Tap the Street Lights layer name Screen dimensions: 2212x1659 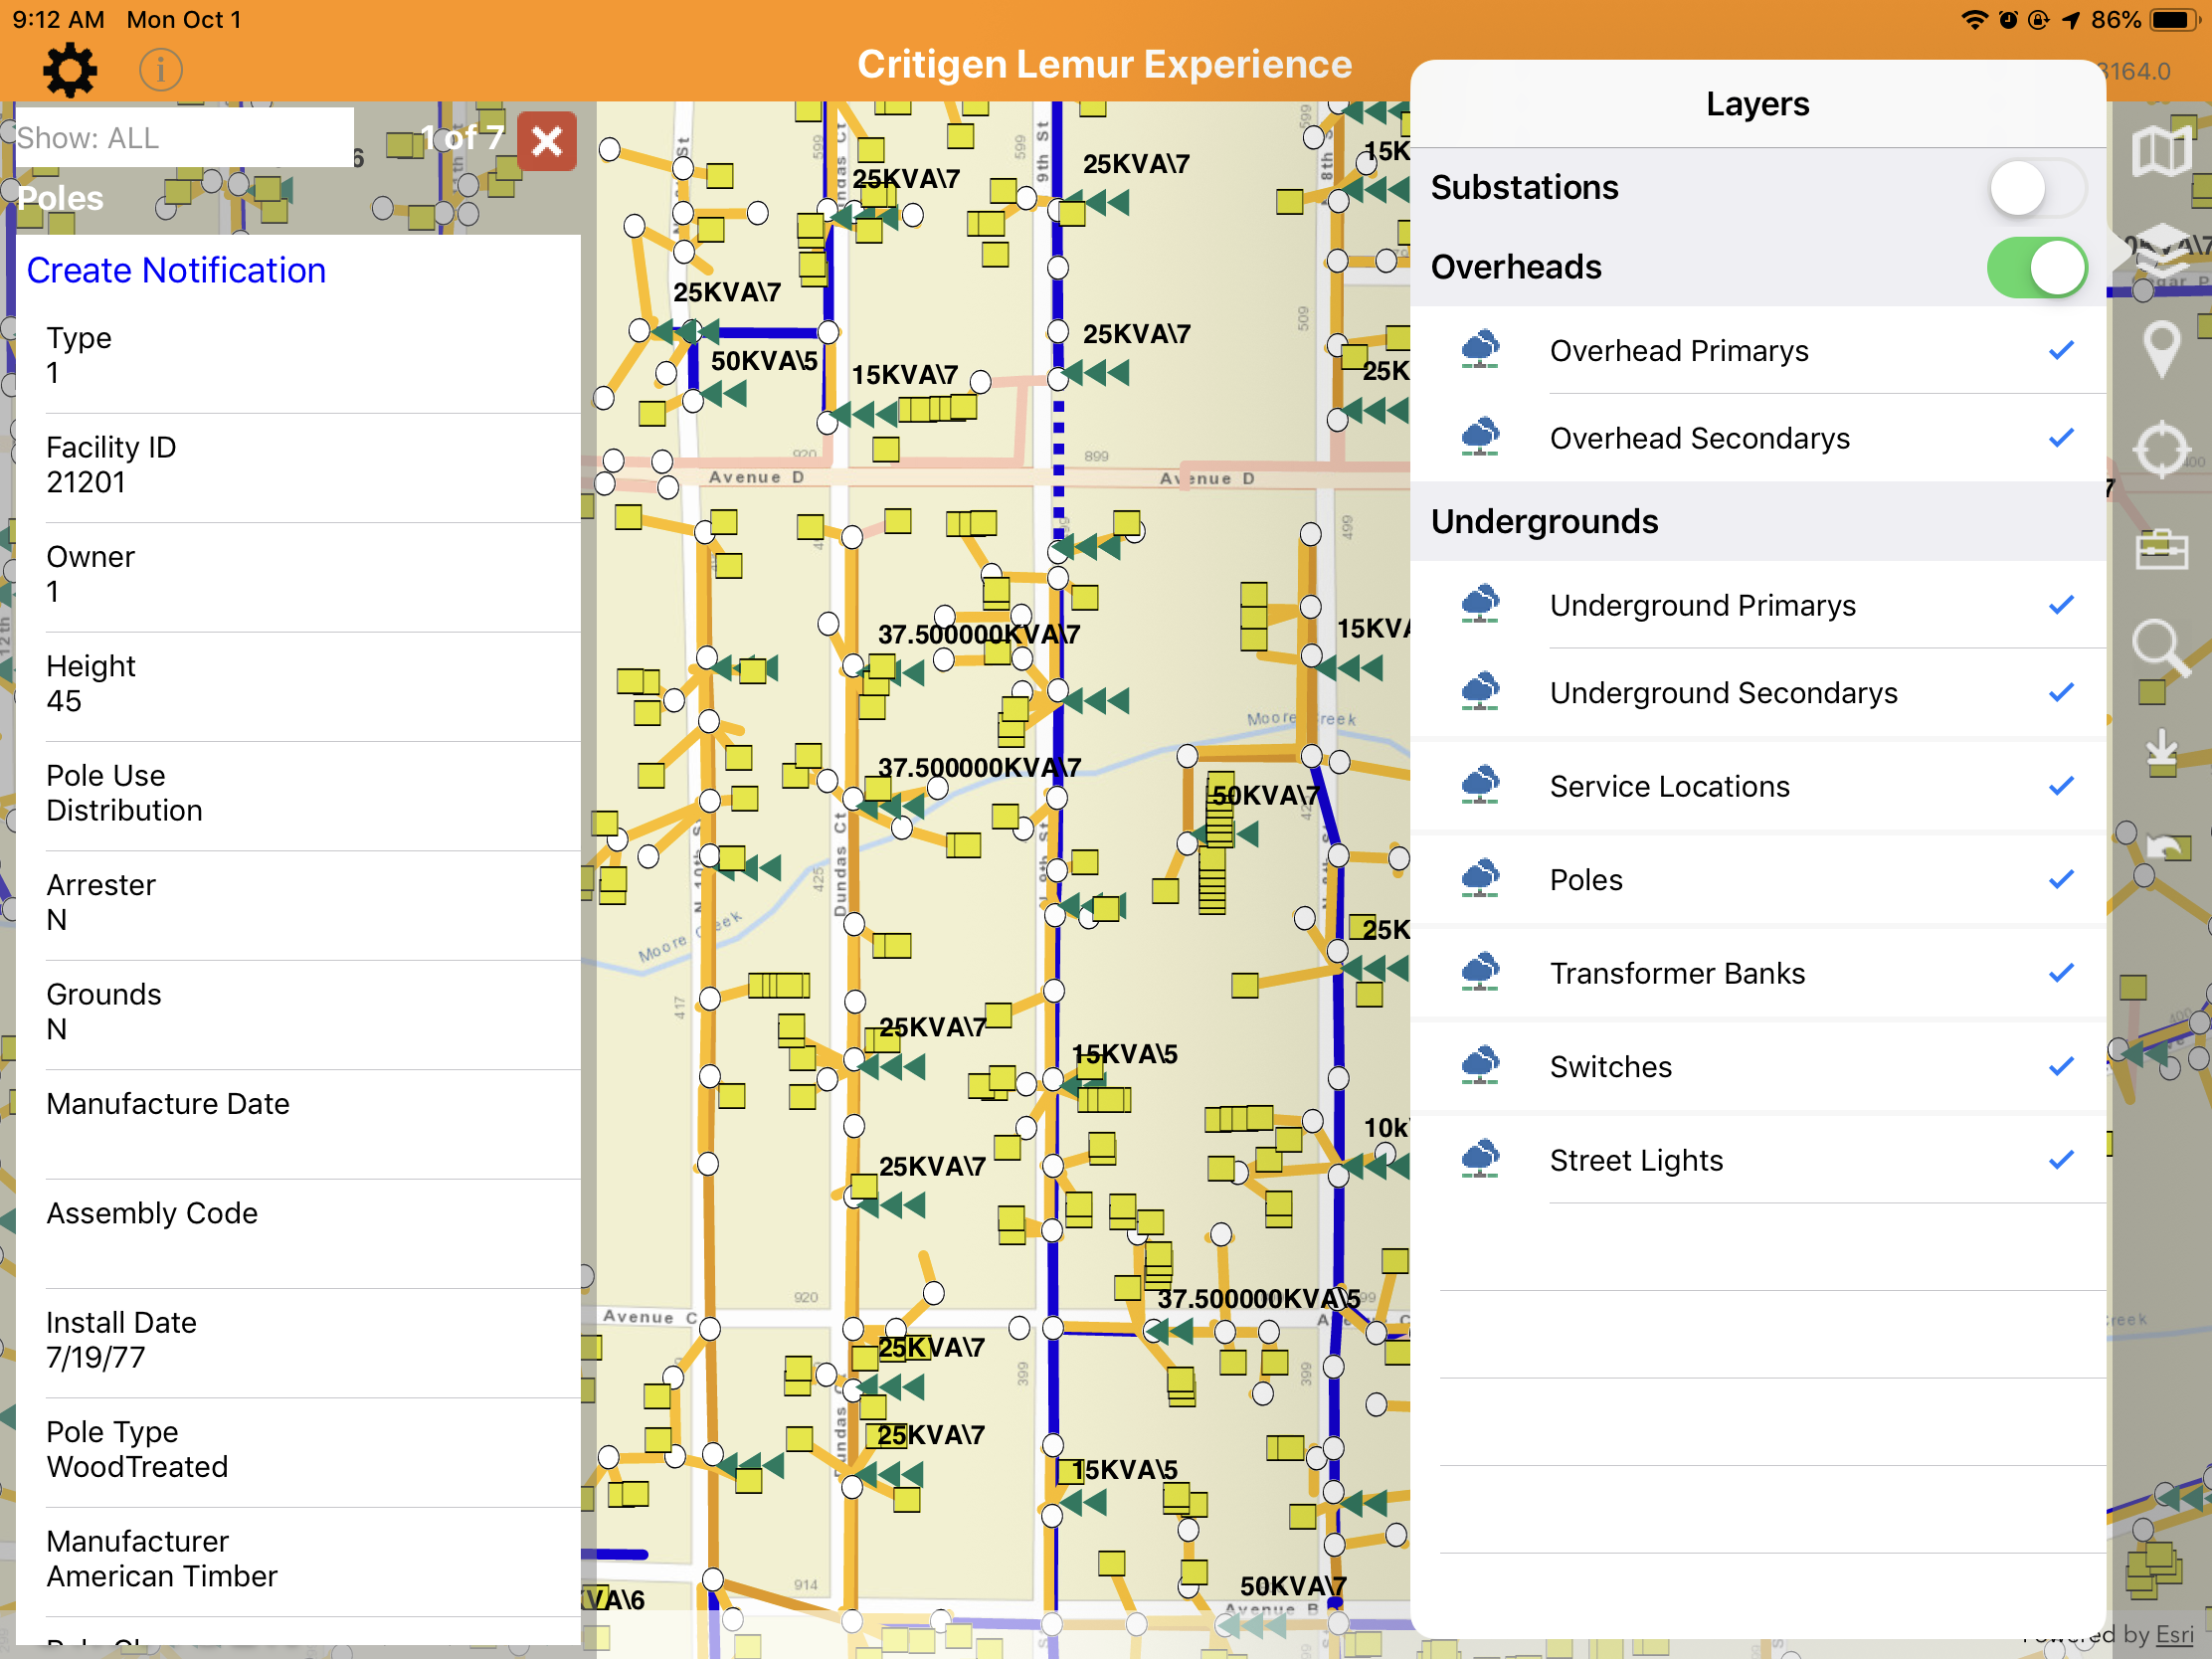[1636, 1159]
